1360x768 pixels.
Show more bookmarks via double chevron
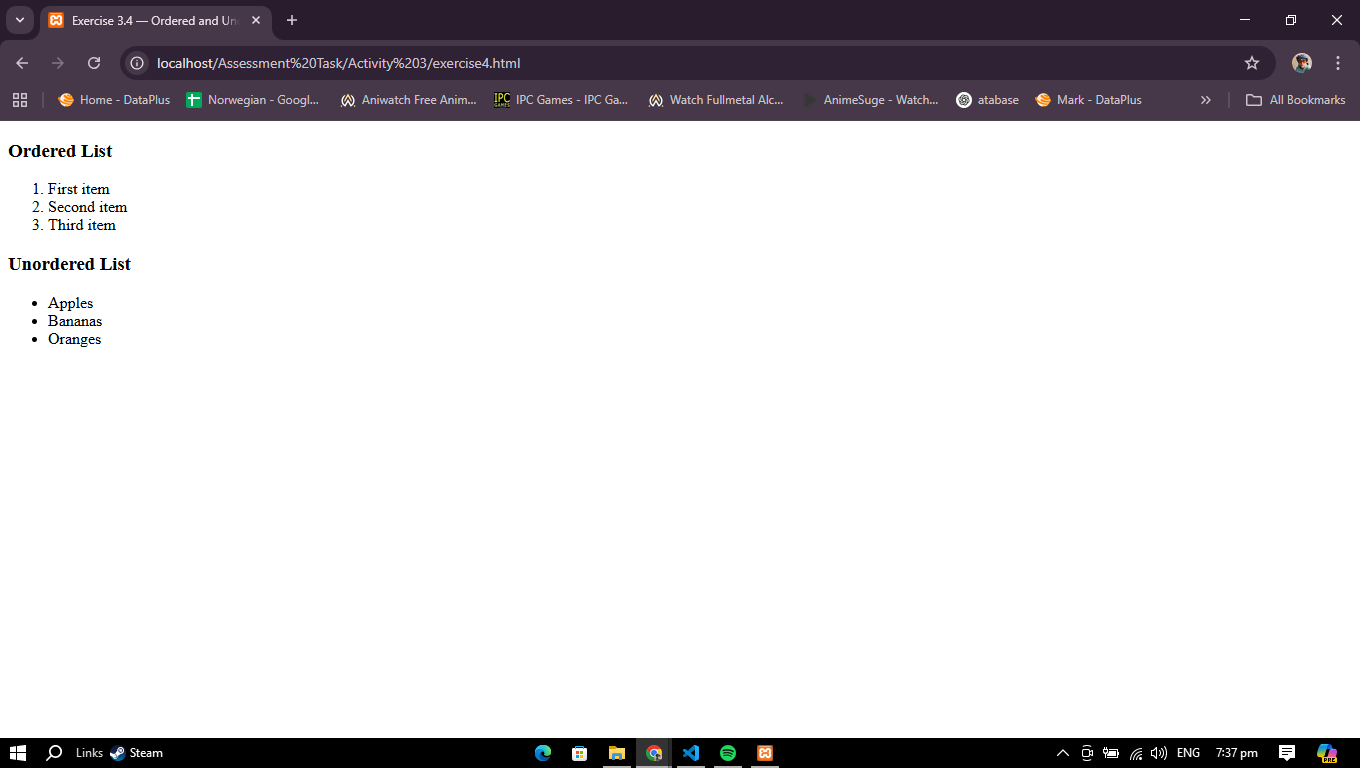point(1205,100)
